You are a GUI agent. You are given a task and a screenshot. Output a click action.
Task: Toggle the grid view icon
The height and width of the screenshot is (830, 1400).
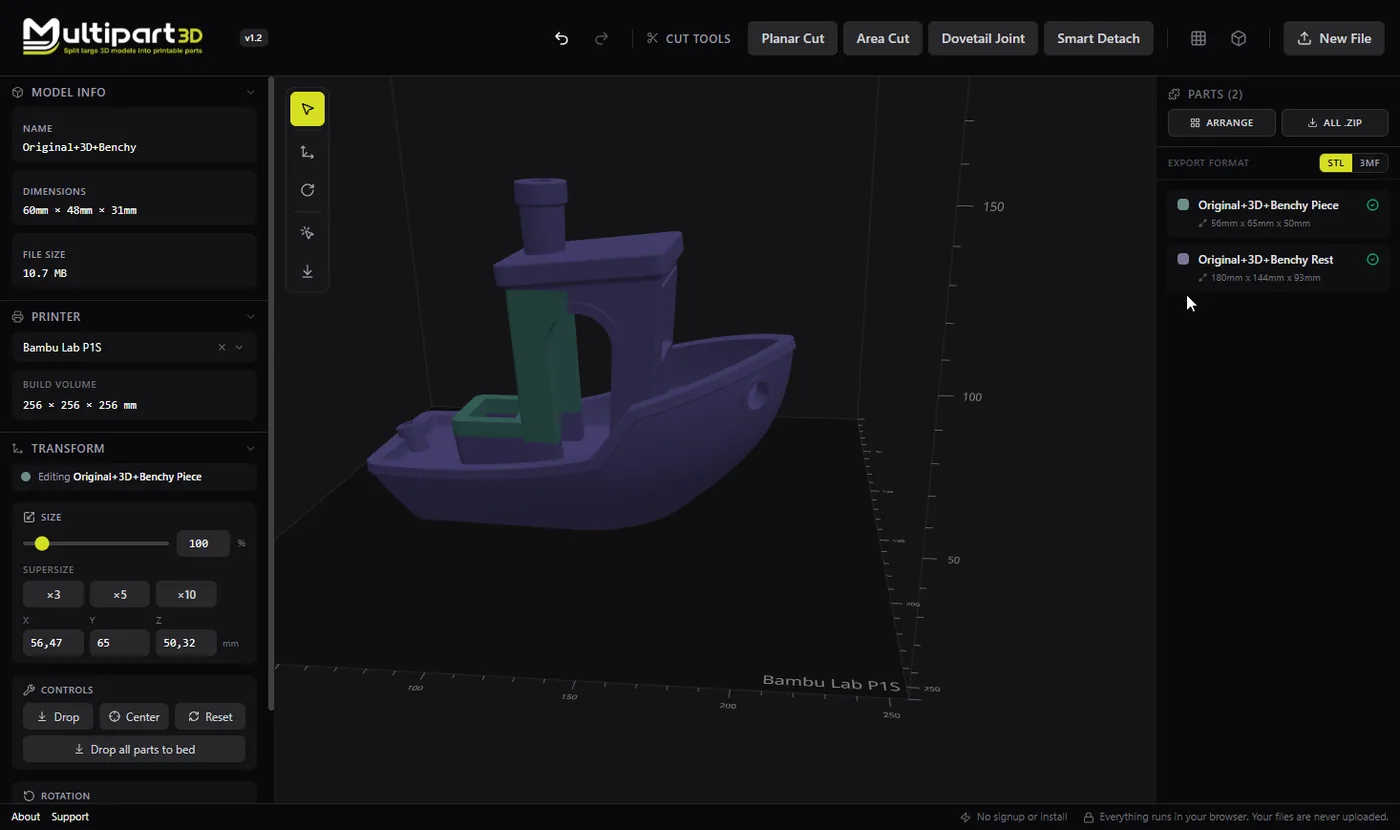pos(1198,39)
